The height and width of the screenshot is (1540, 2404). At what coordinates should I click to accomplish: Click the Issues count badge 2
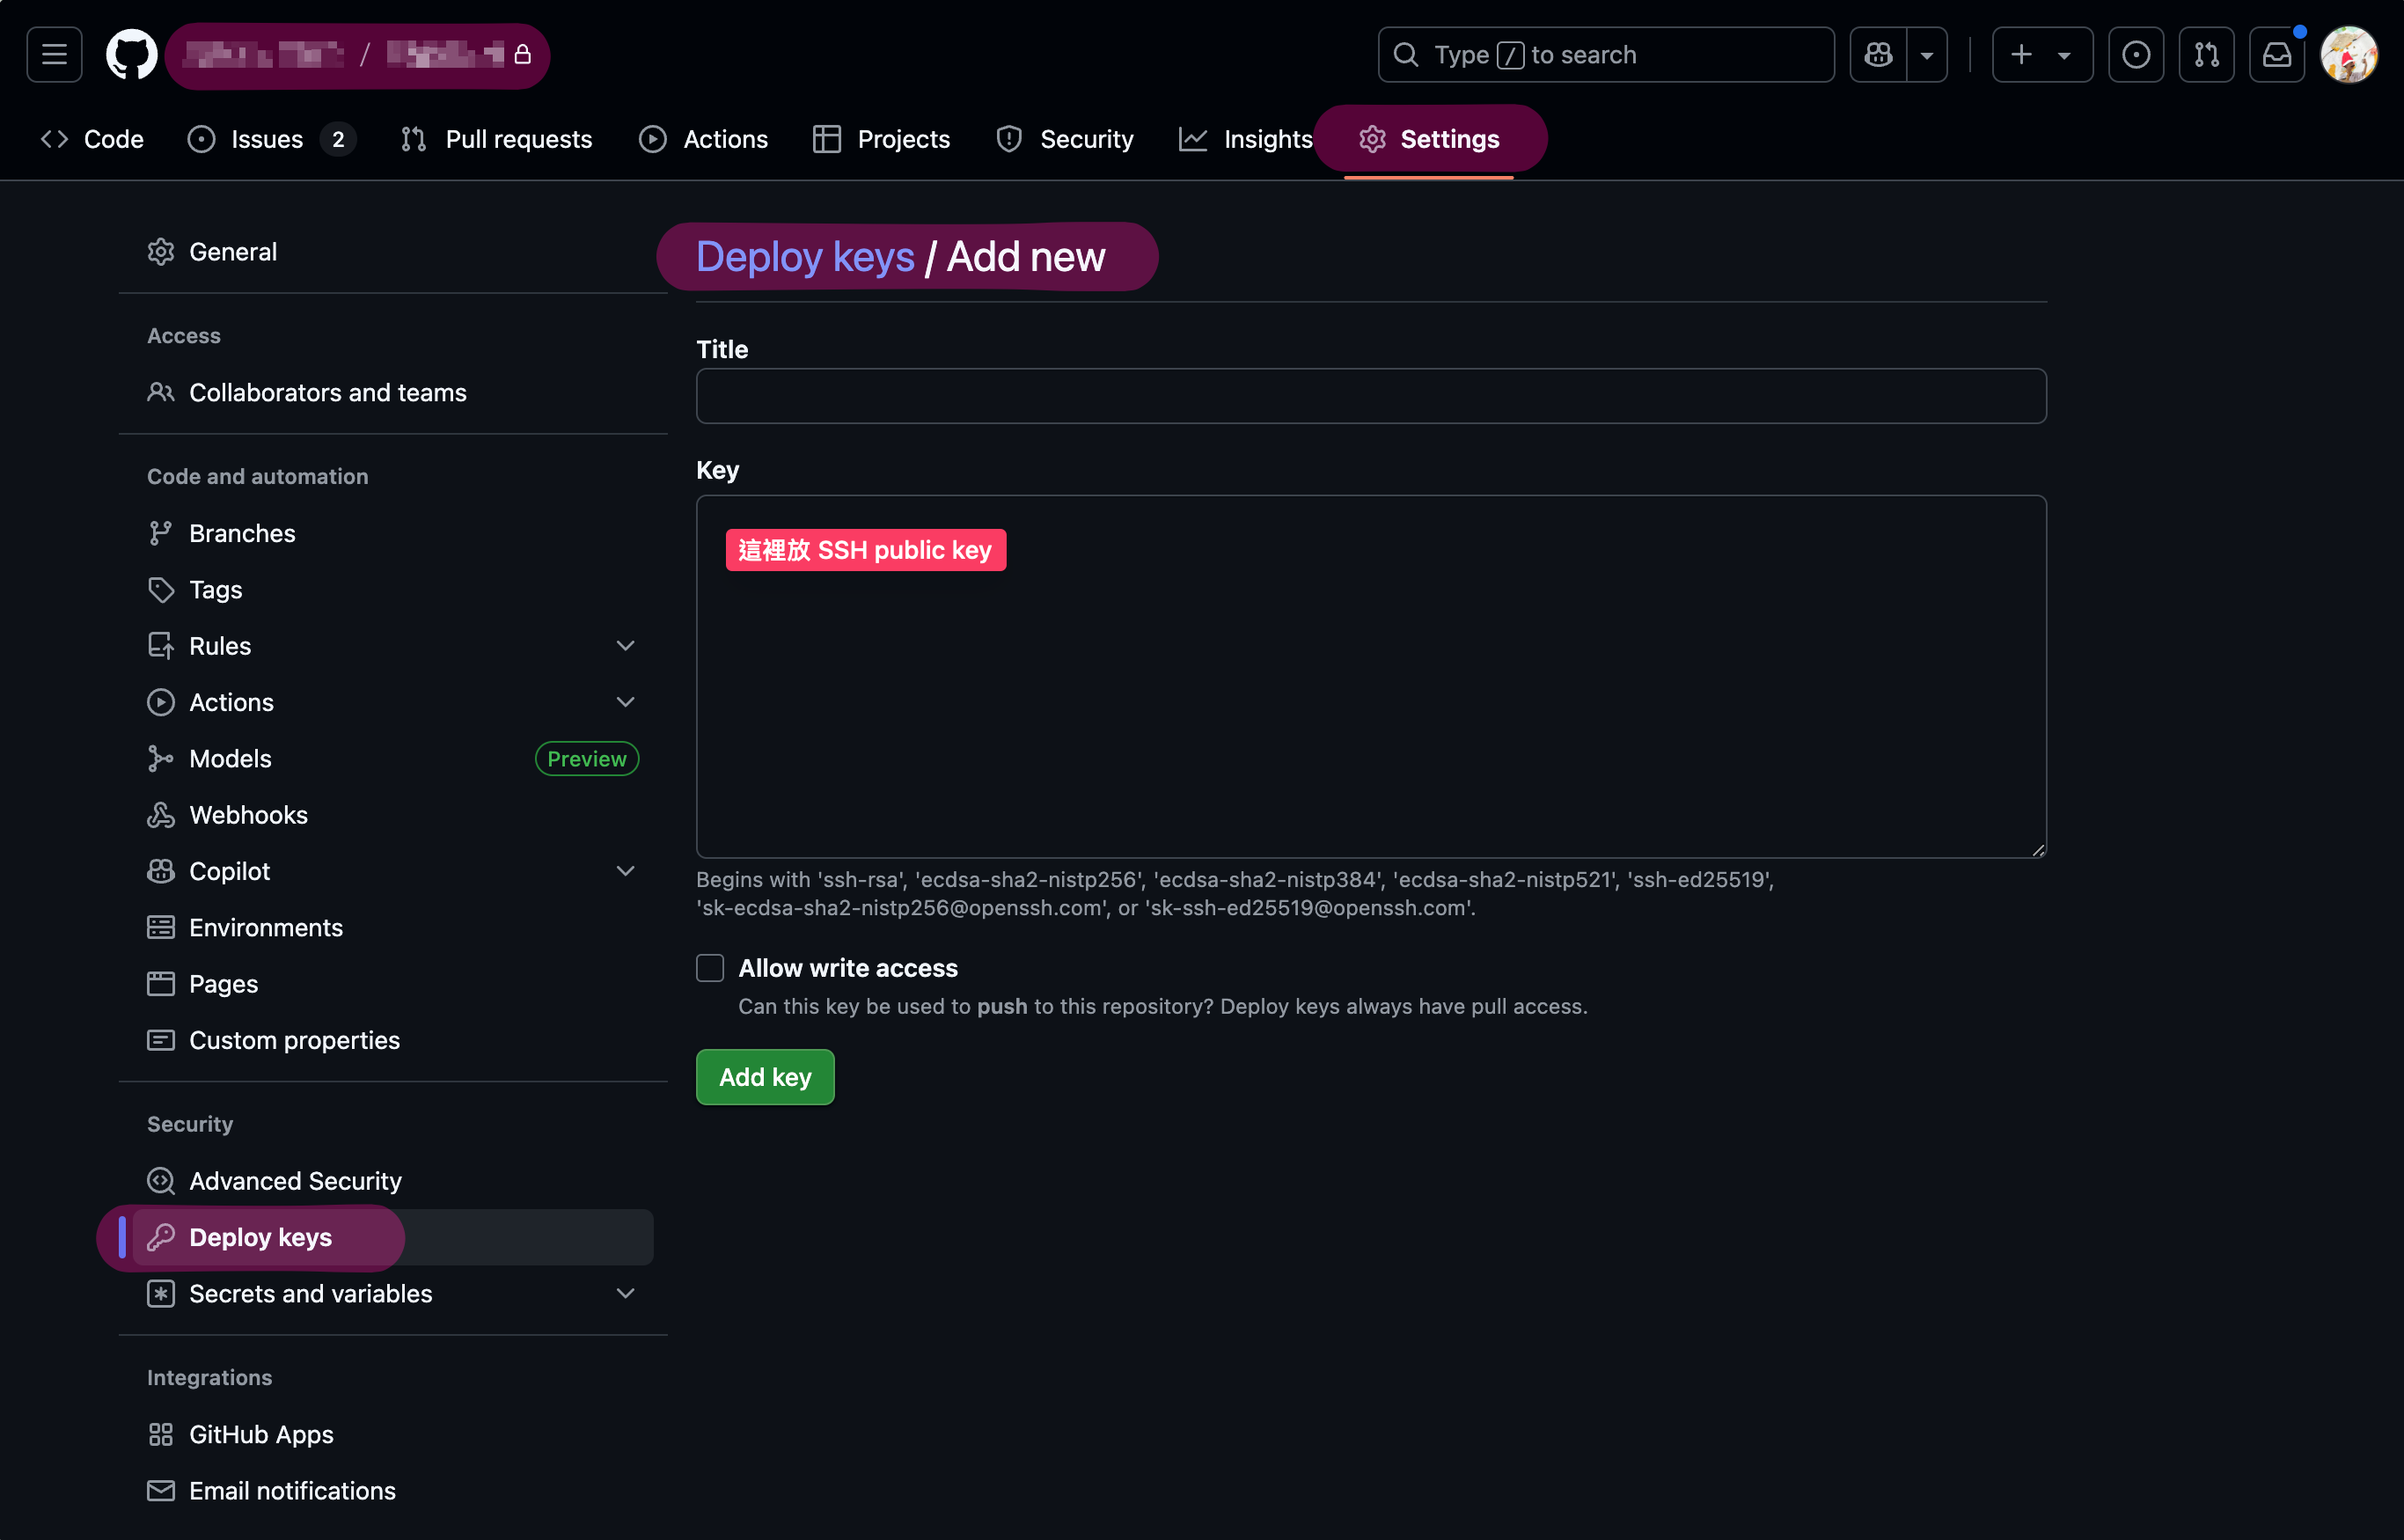pos(338,139)
